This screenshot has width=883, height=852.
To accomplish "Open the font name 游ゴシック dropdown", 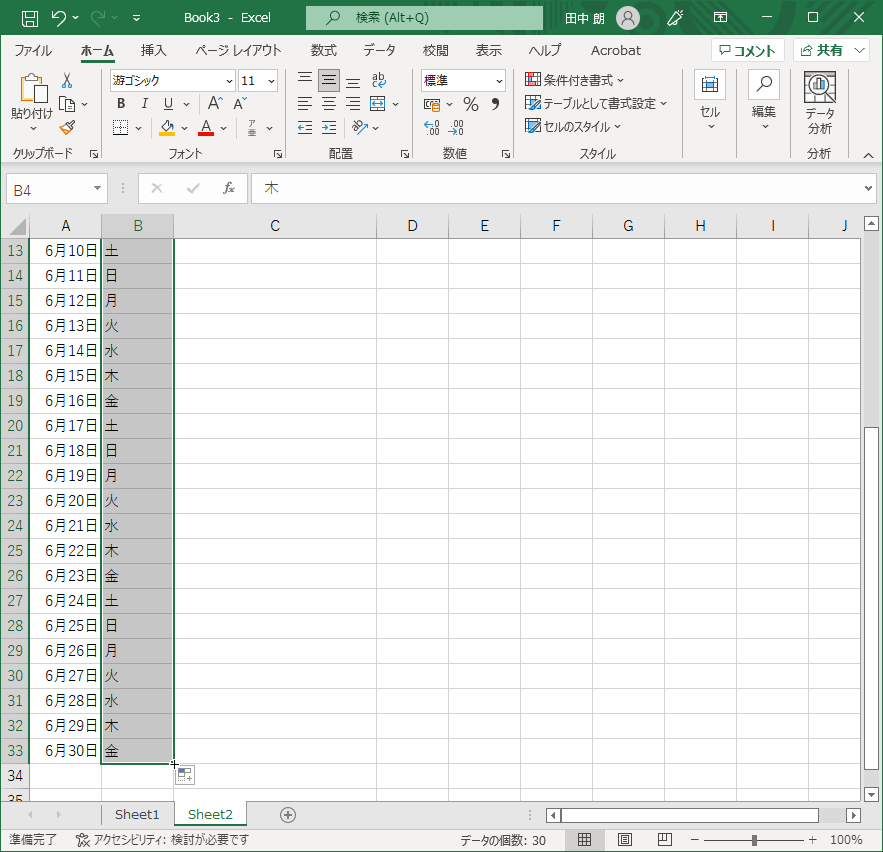I will [229, 81].
